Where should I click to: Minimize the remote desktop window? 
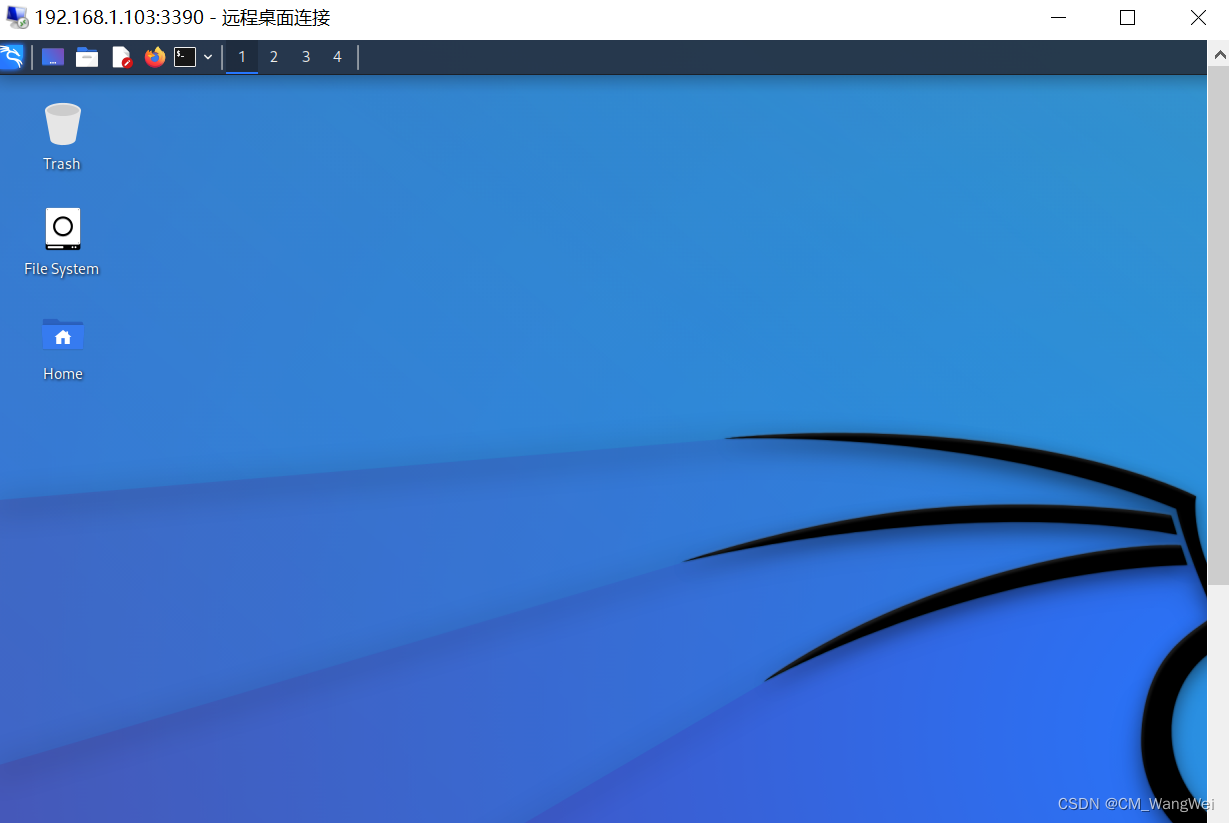pyautogui.click(x=1057, y=18)
